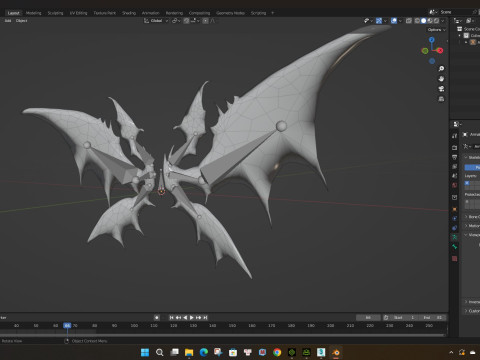
Task: Open the Physics properties tab icon
Action: (455, 218)
